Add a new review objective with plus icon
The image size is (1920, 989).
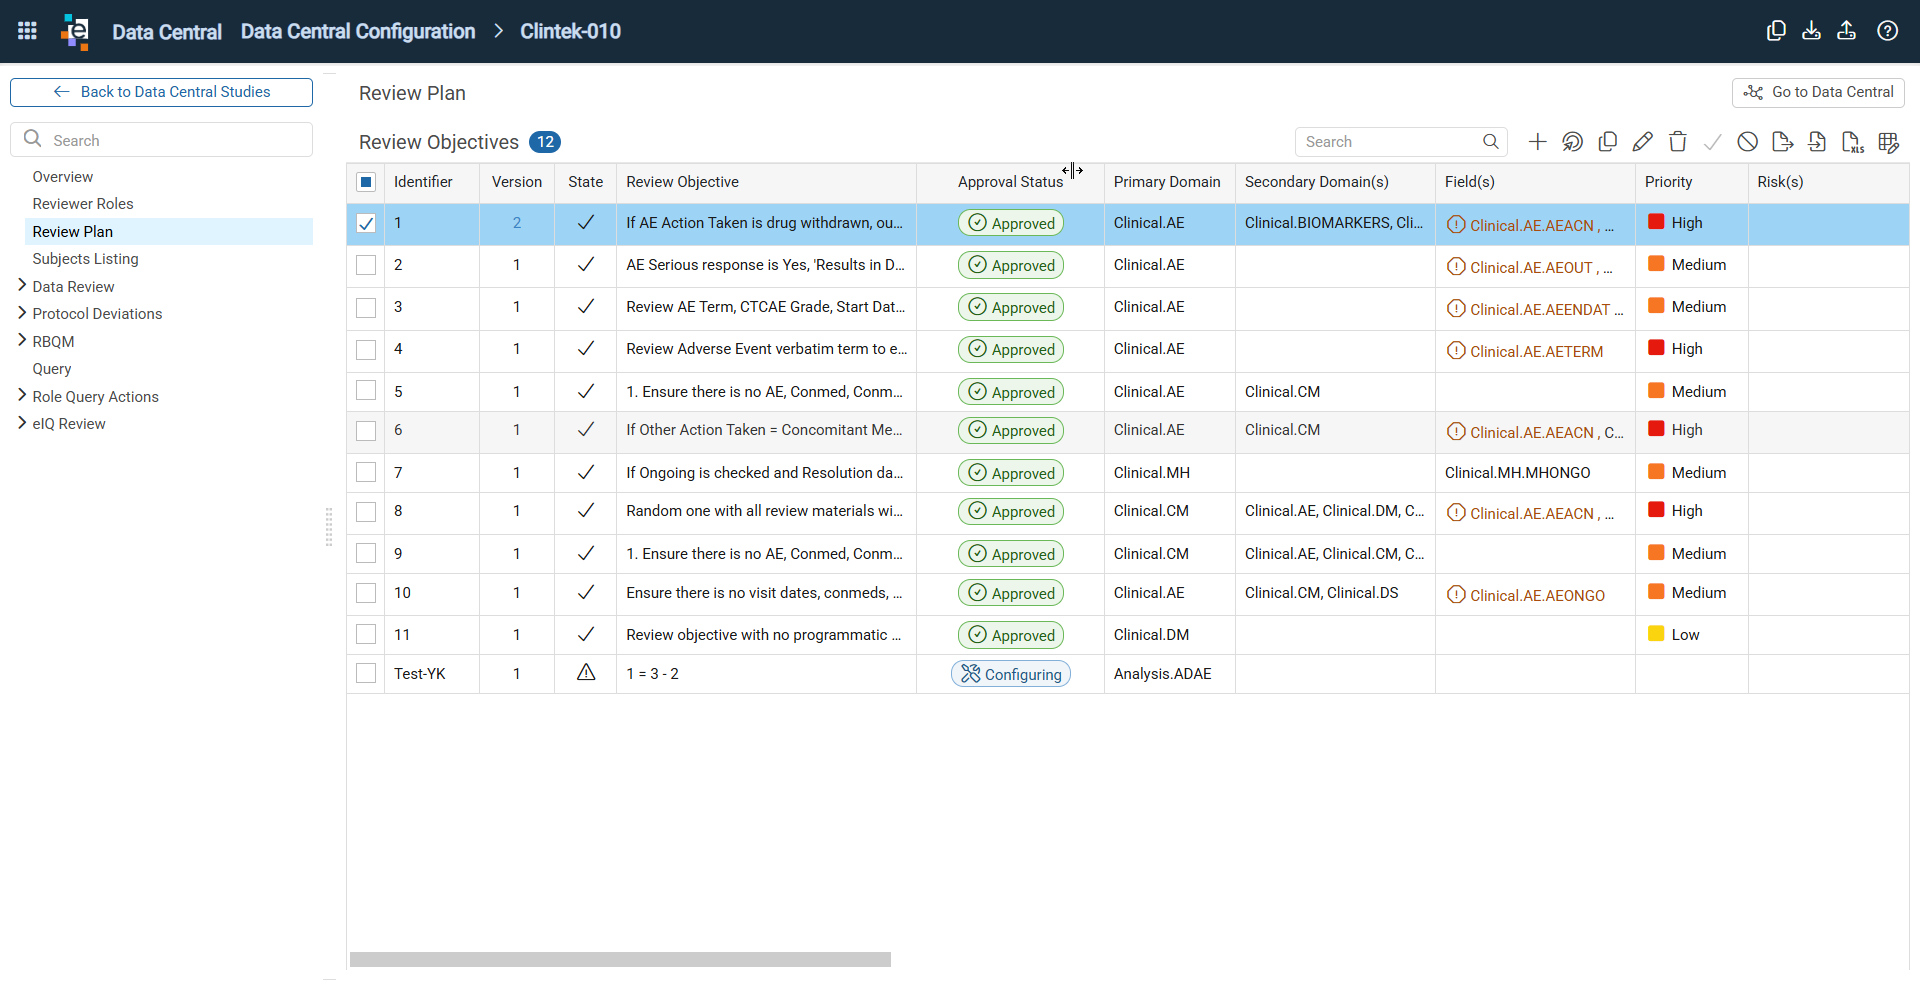click(x=1538, y=142)
